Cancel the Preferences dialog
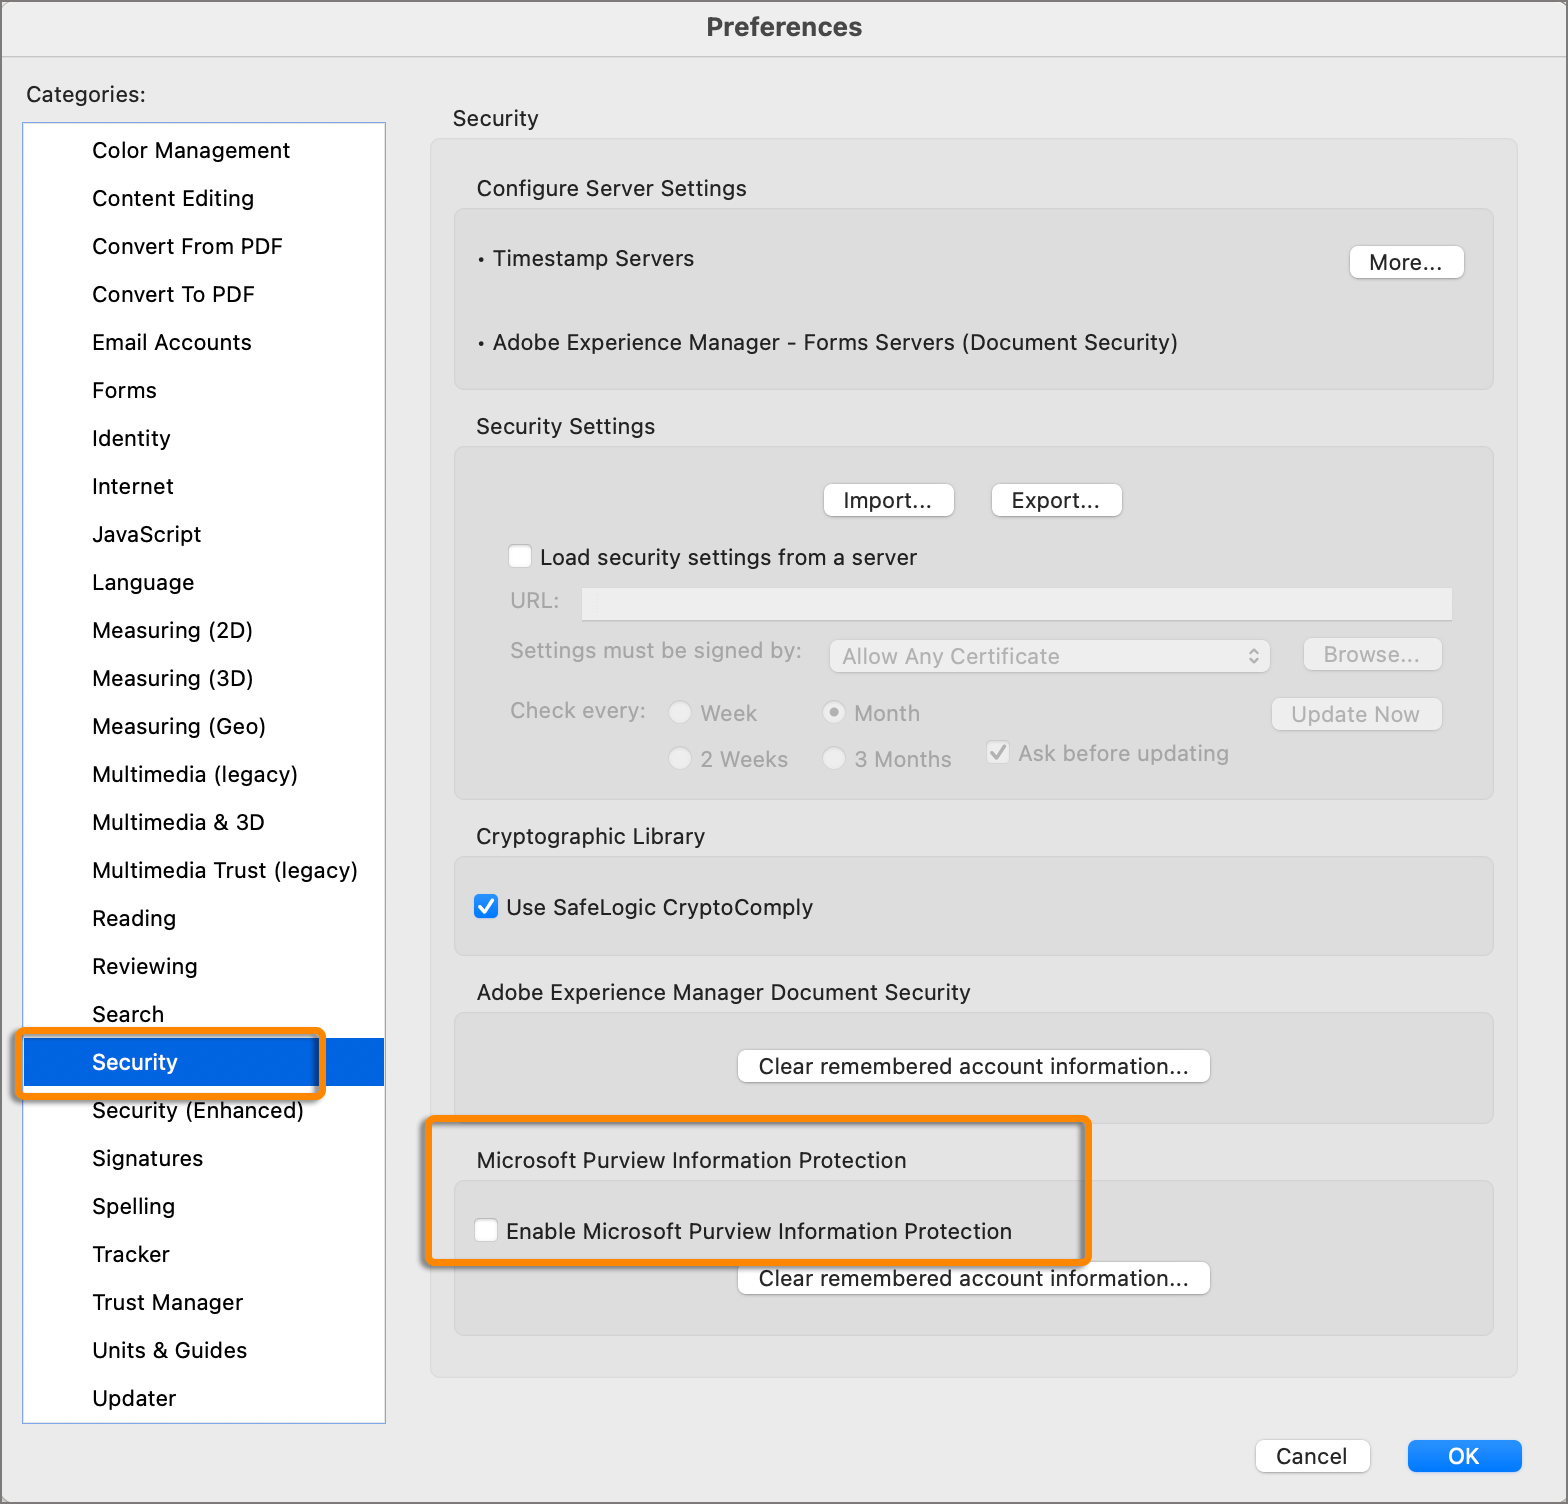The image size is (1568, 1504). [x=1311, y=1456]
